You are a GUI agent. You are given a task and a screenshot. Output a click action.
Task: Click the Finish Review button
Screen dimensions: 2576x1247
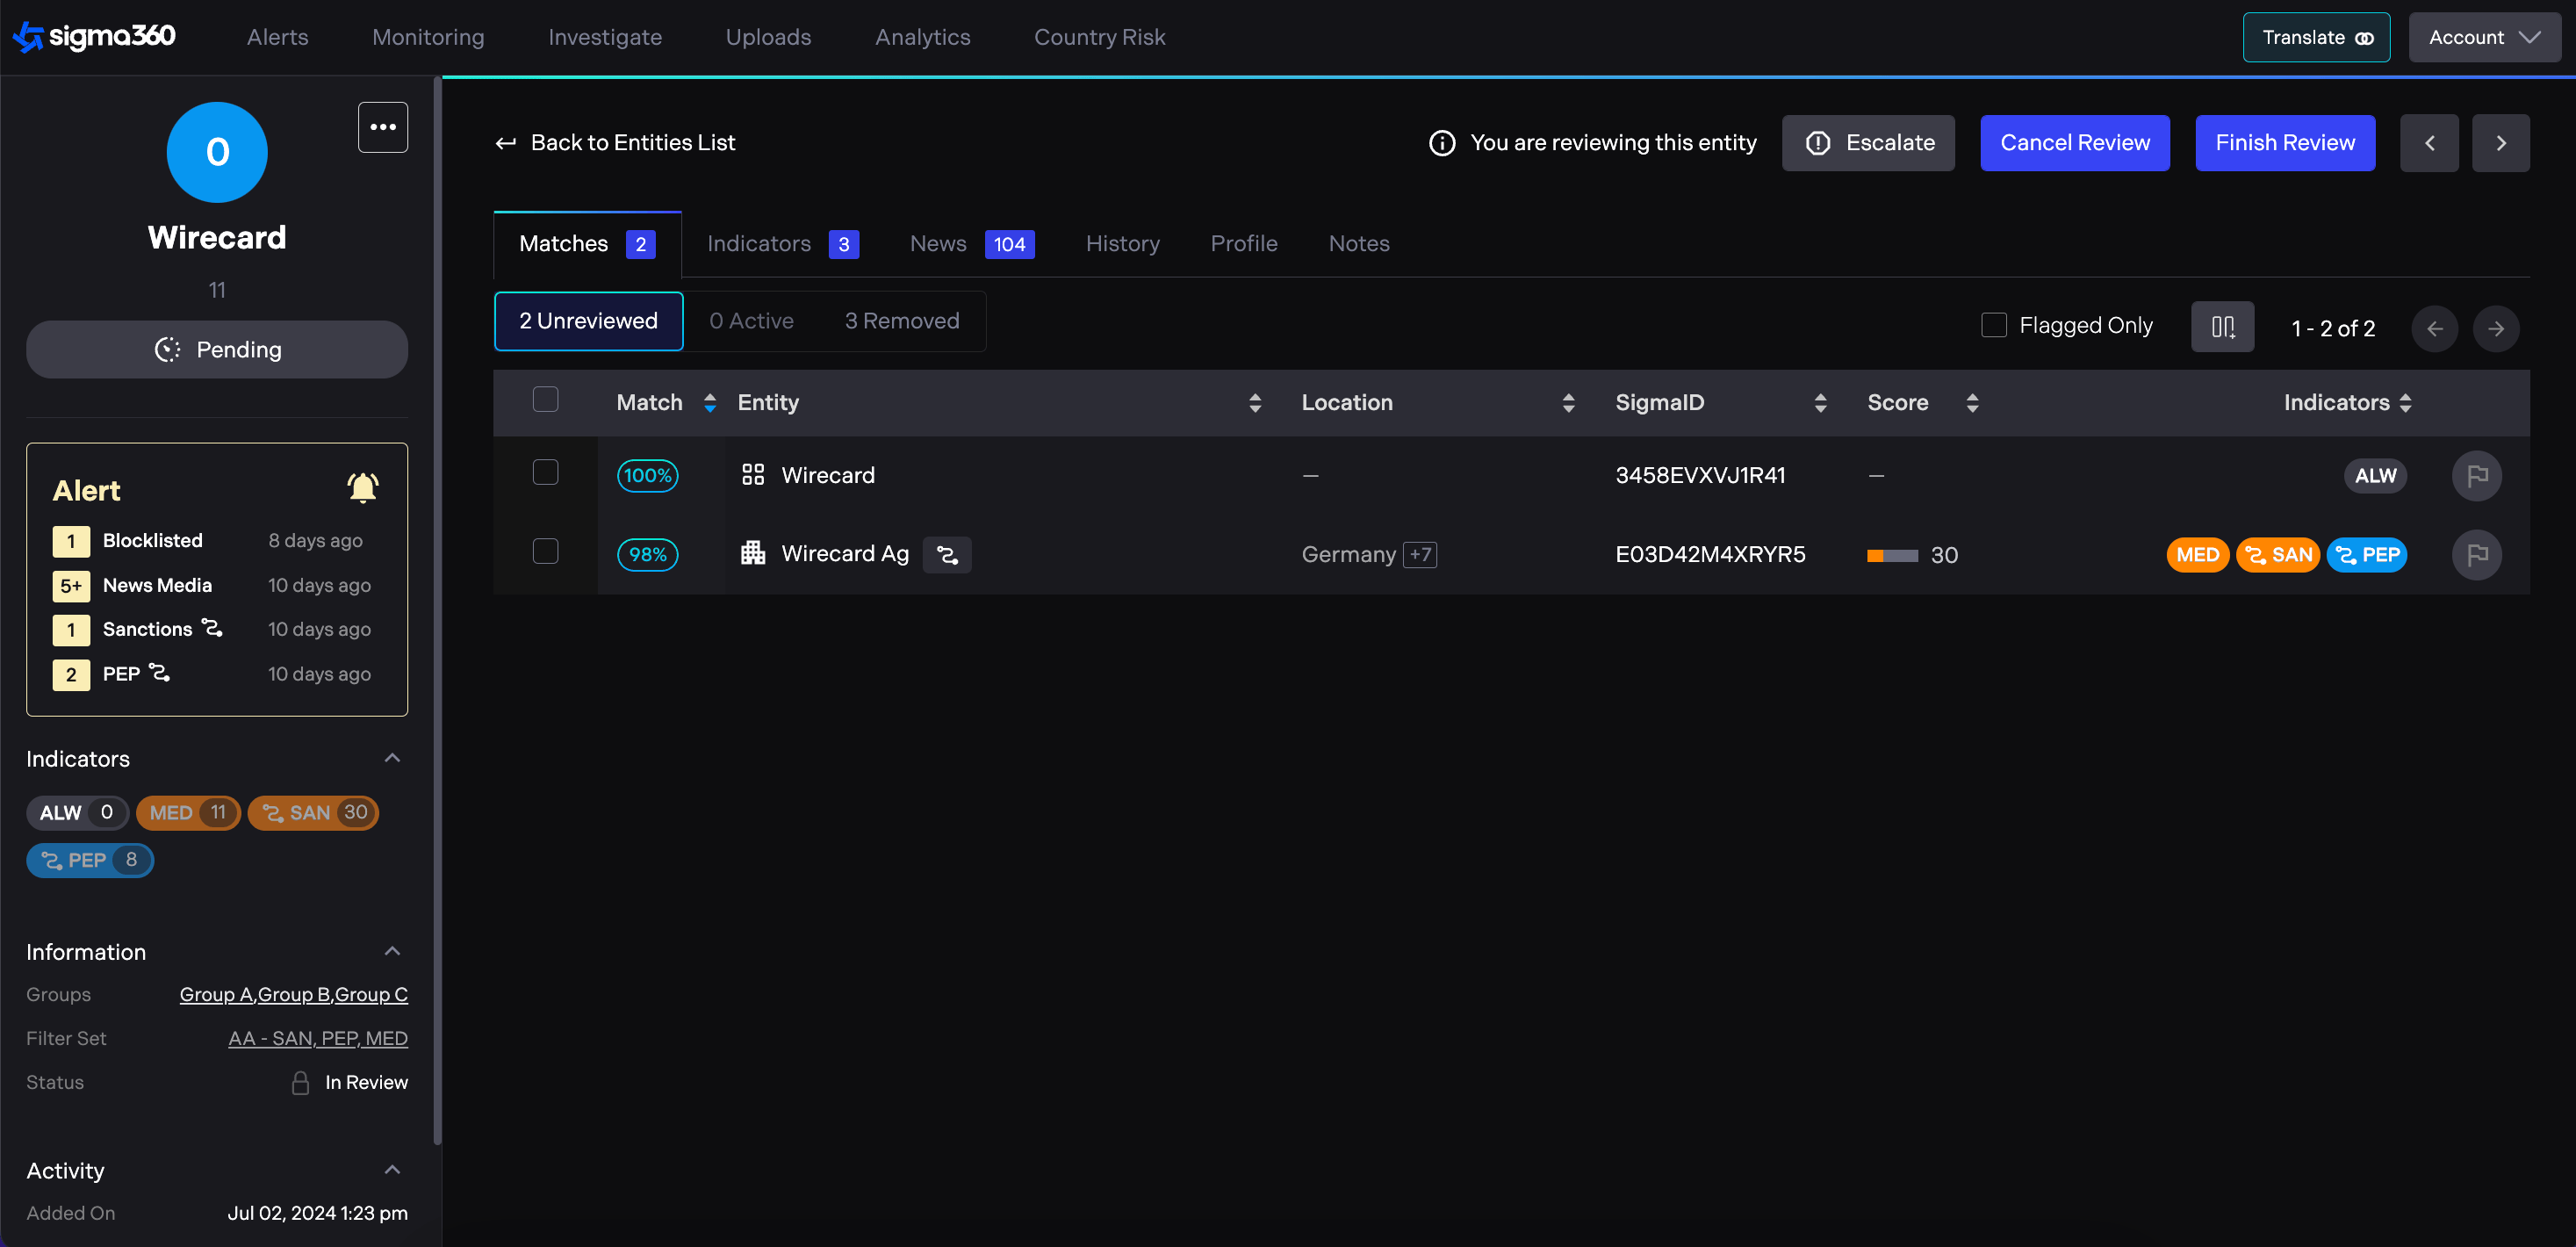pyautogui.click(x=2284, y=143)
